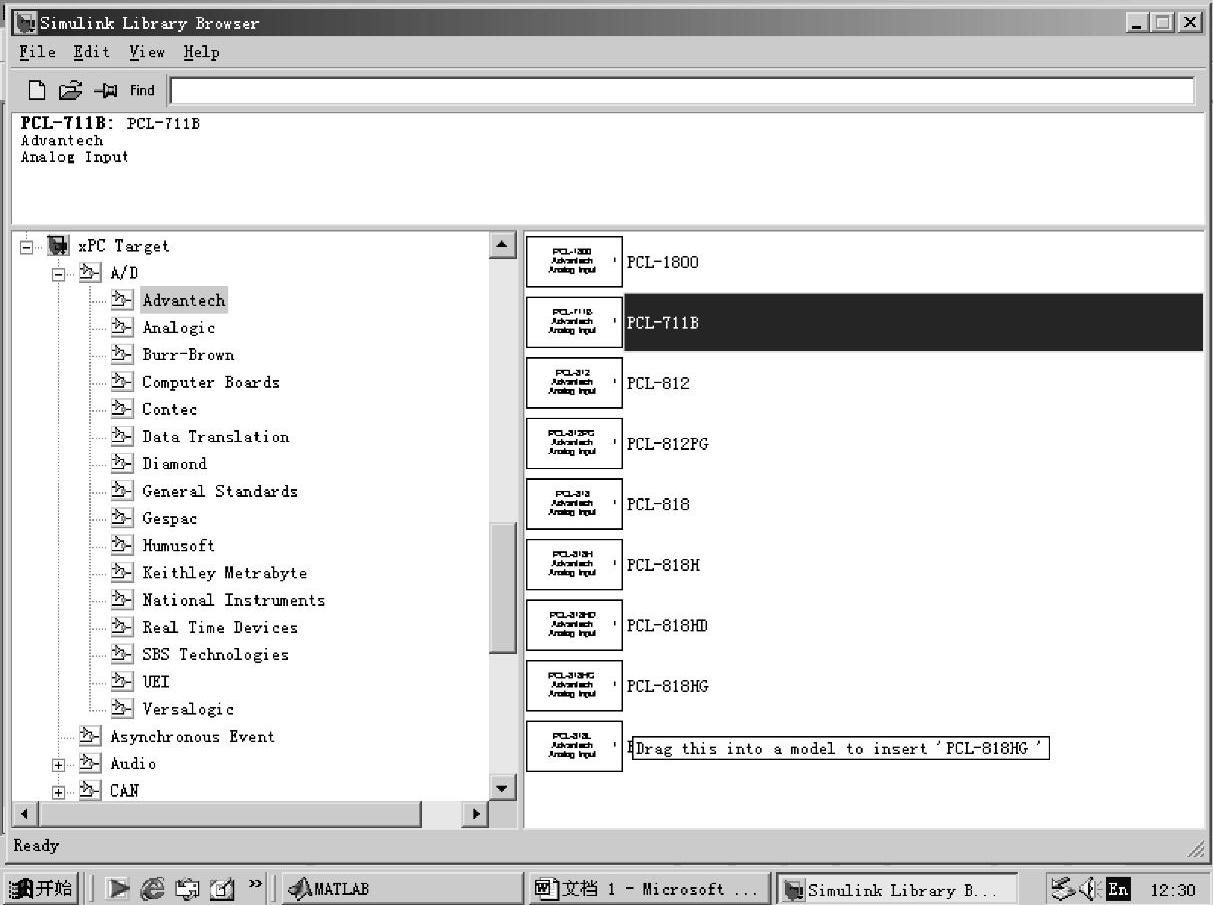
Task: Click the volume speaker icon in the tray
Action: [x=1092, y=888]
